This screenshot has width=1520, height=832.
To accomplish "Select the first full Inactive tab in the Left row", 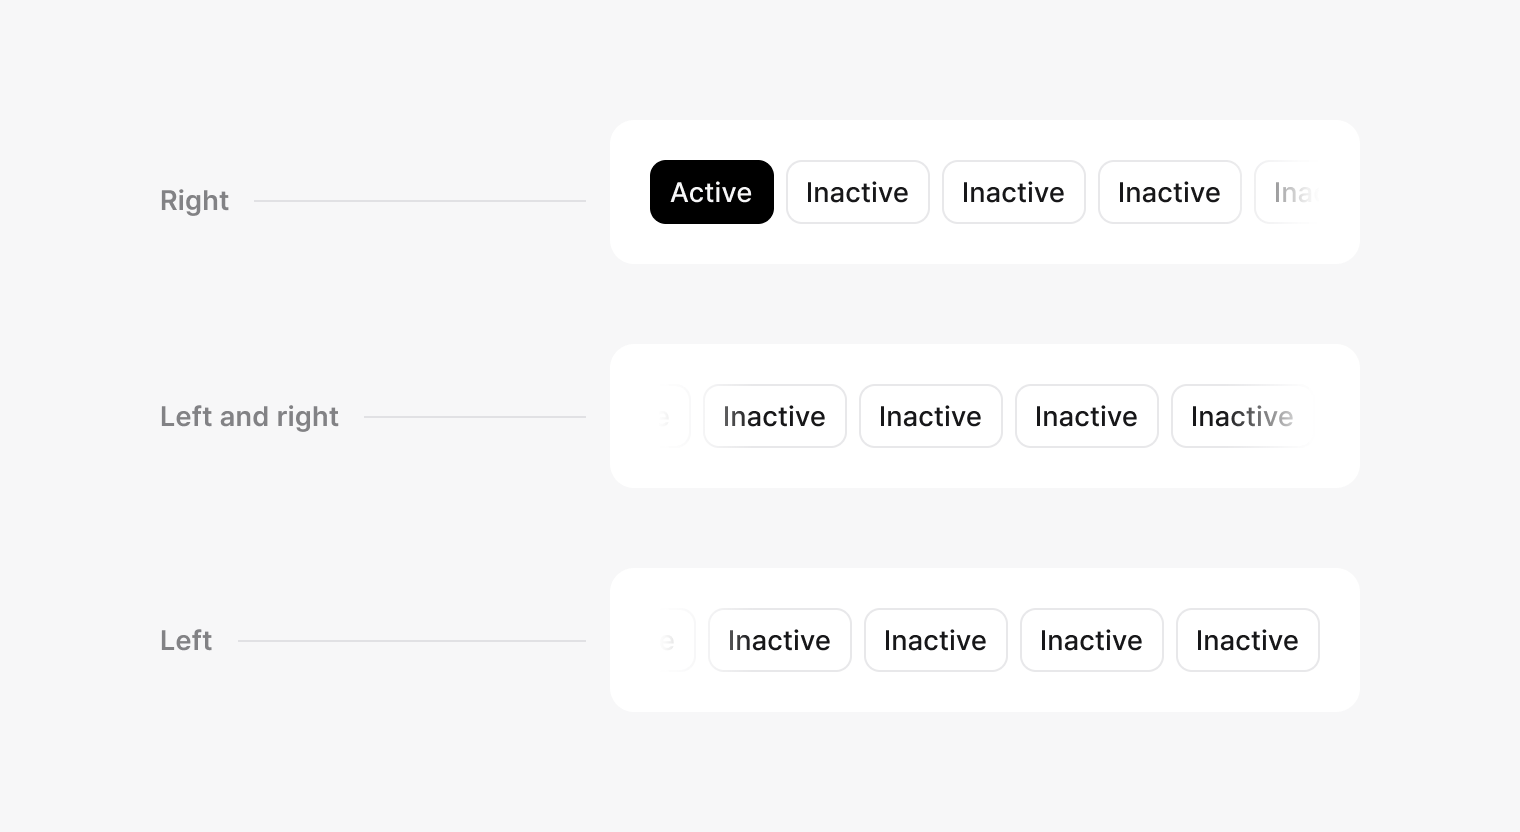I will [x=779, y=640].
